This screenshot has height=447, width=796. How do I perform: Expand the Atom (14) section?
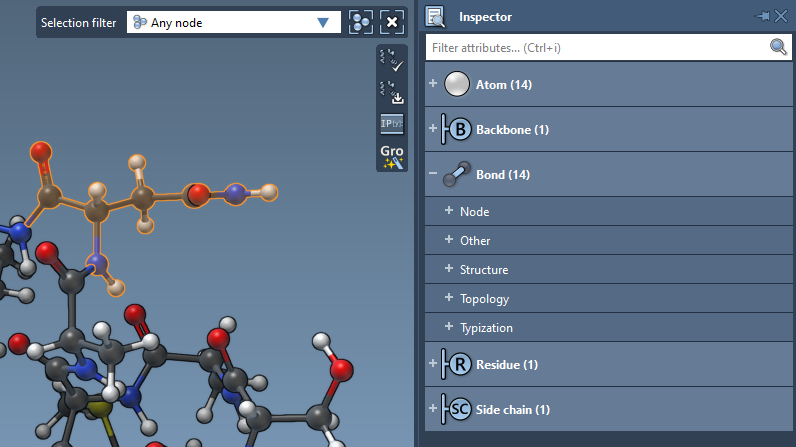tap(433, 84)
